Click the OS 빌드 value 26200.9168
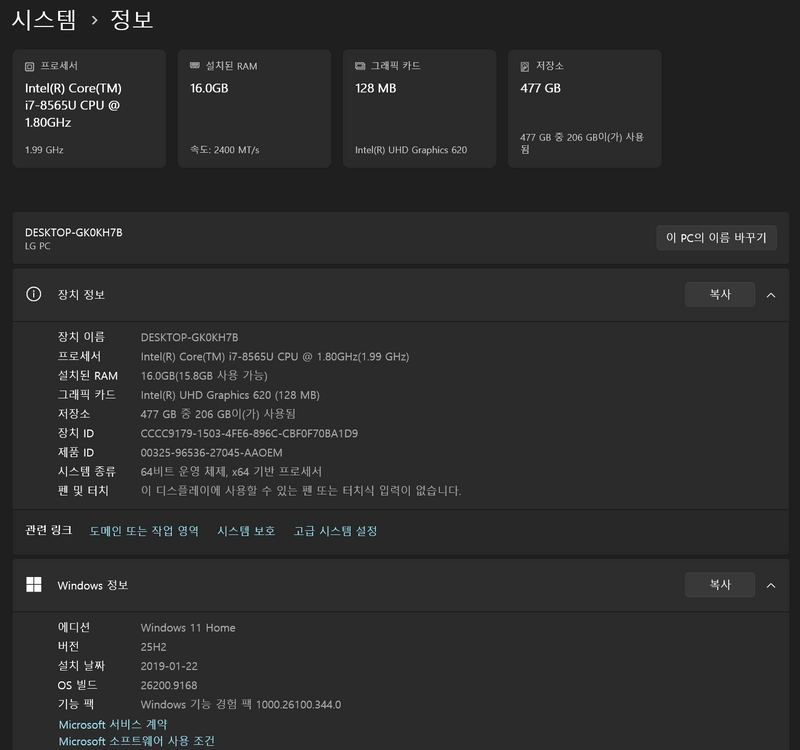The height and width of the screenshot is (750, 800). (x=169, y=685)
